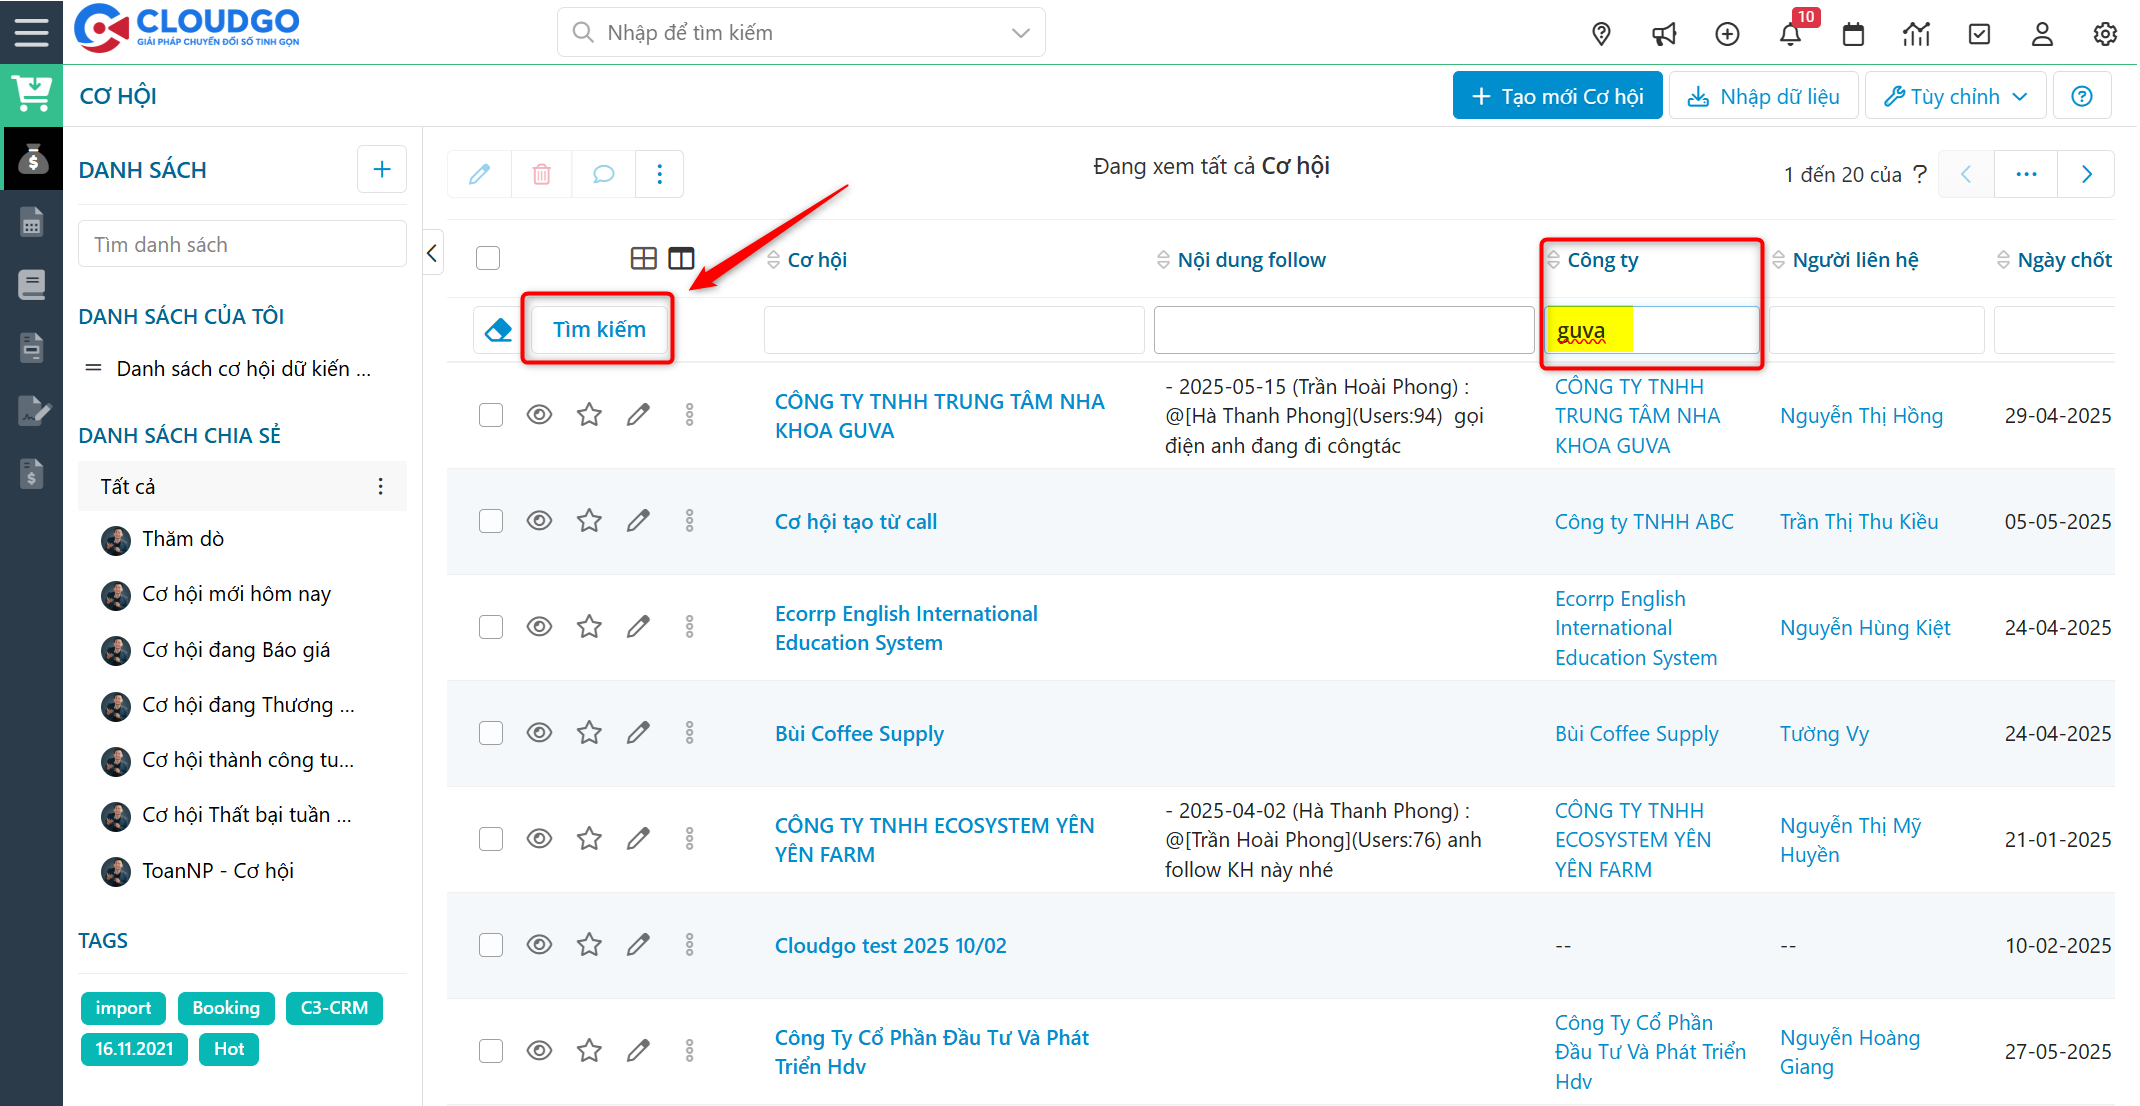2140x1106 pixels.
Task: Star the Bùi Coffee Supply opportunity
Action: click(589, 733)
